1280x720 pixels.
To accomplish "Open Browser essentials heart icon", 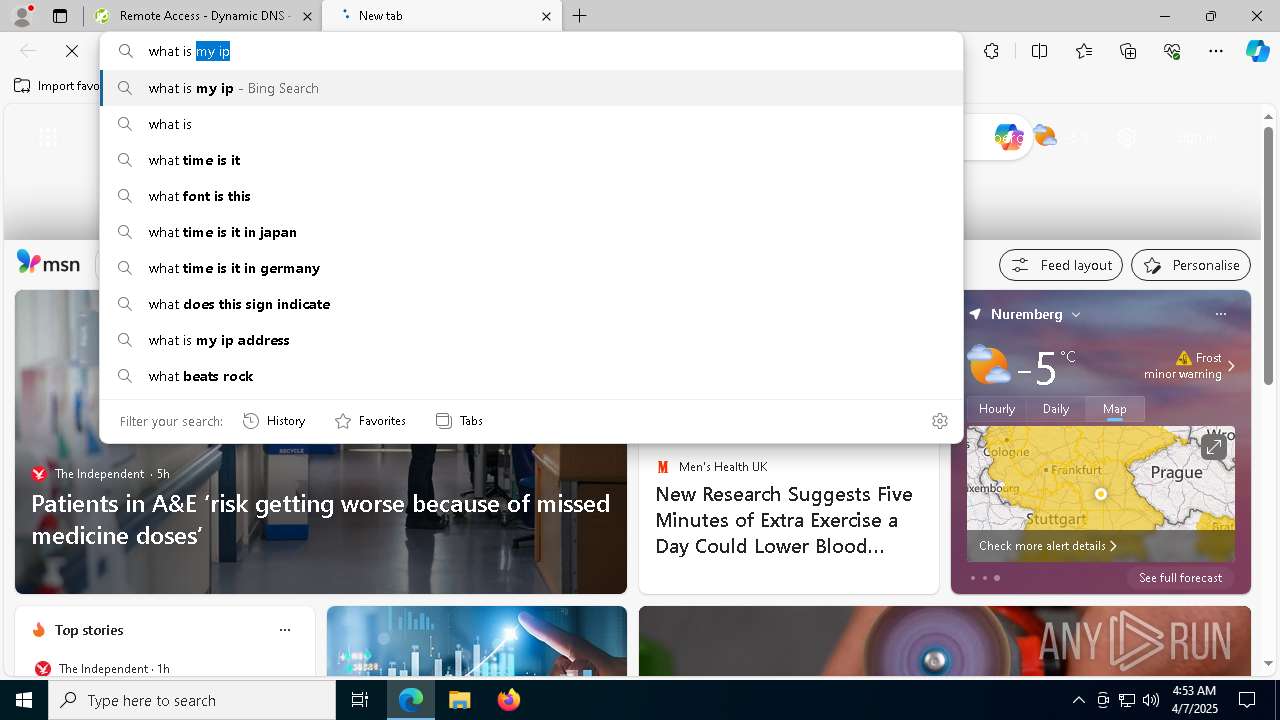I will pyautogui.click(x=1172, y=51).
